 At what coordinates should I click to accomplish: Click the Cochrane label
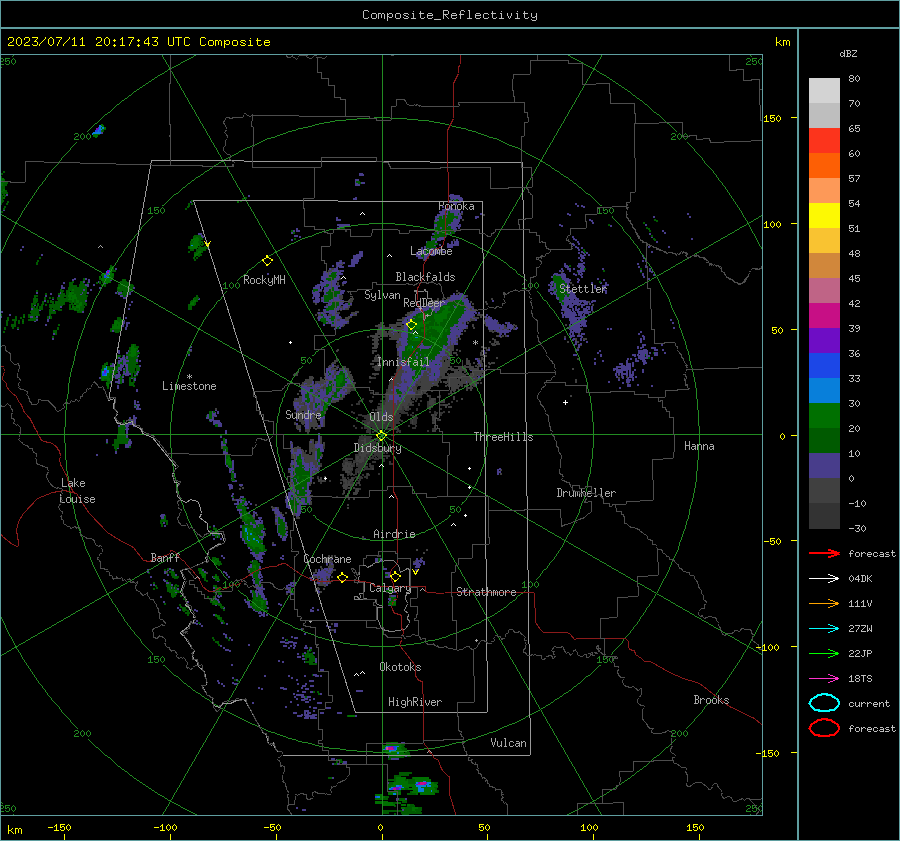[x=327, y=559]
